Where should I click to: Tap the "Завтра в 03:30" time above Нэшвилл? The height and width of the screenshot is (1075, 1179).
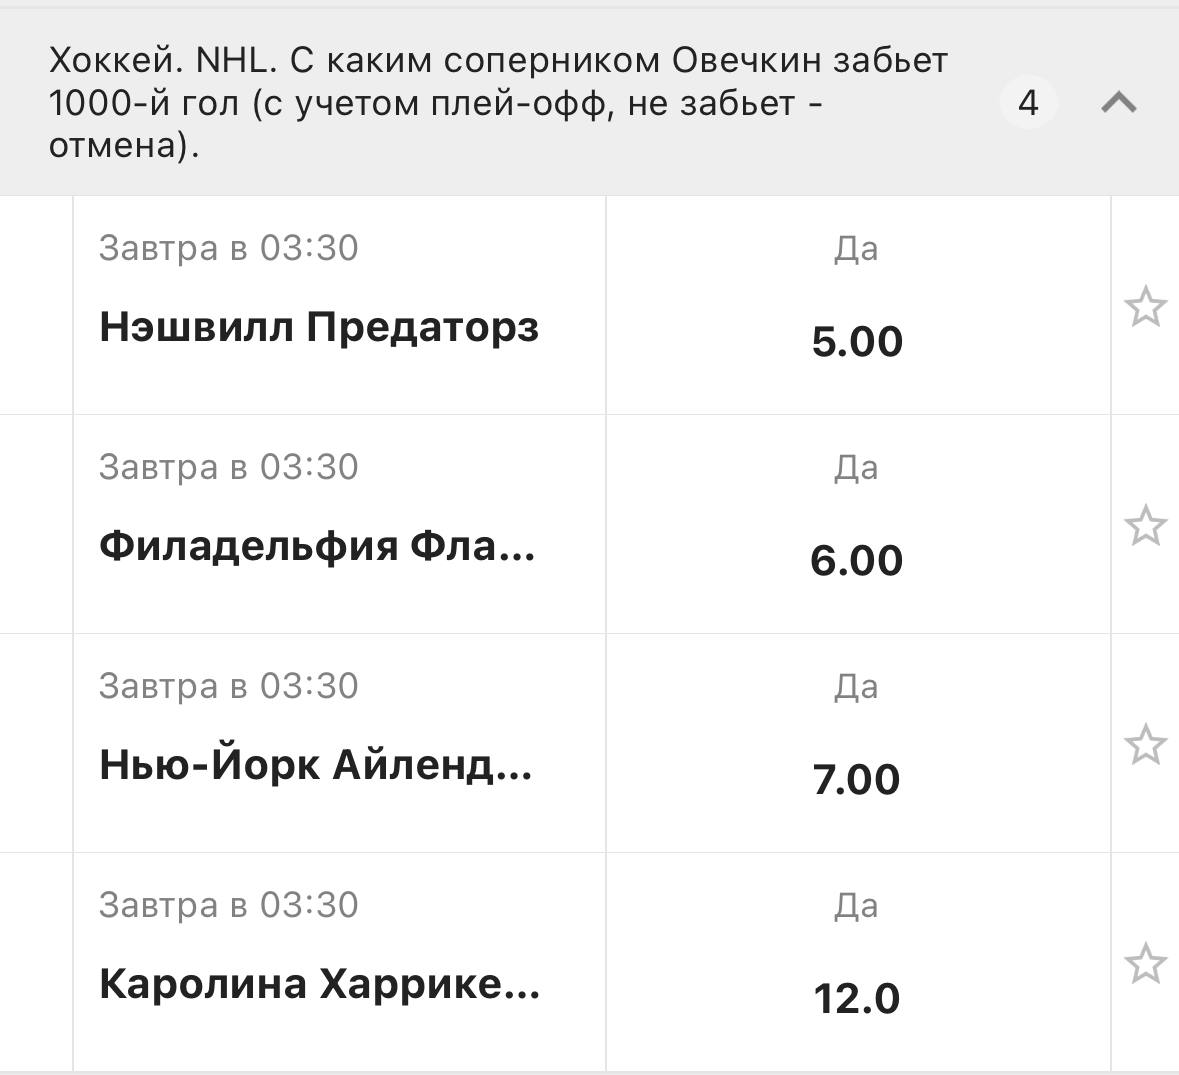(228, 248)
